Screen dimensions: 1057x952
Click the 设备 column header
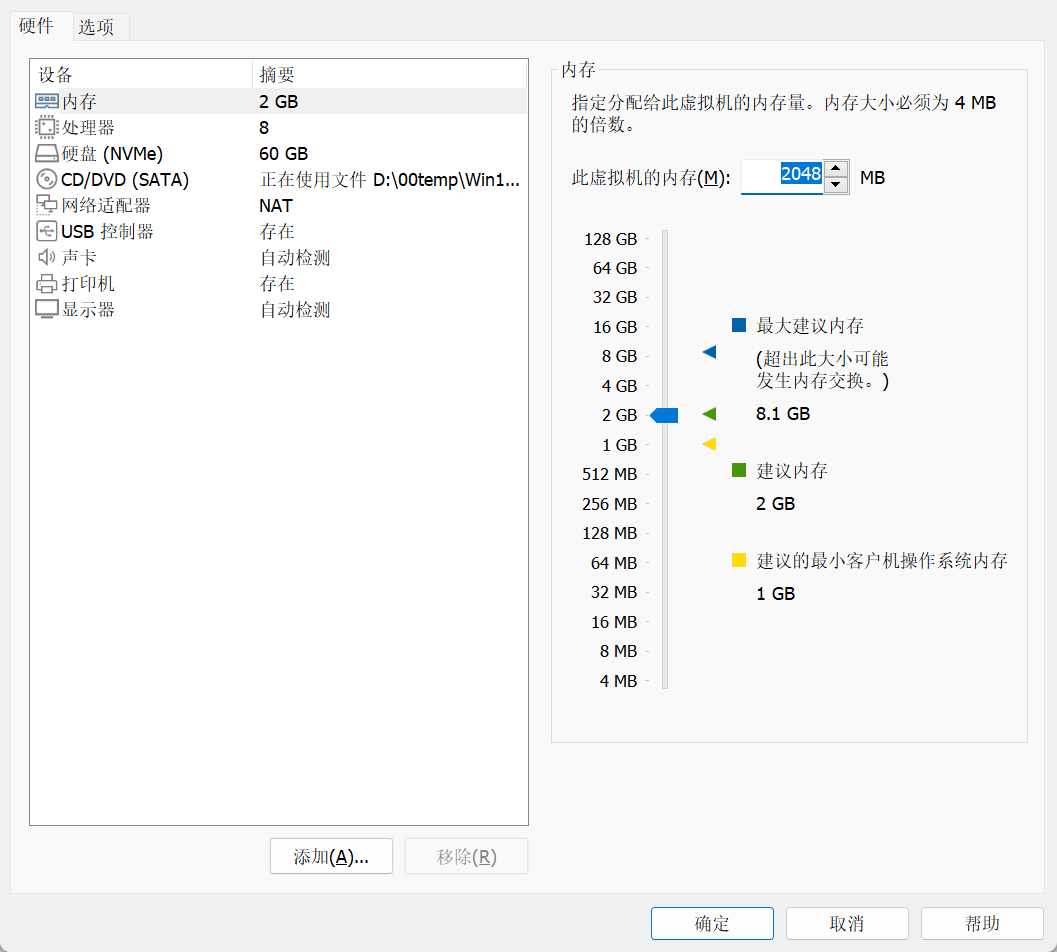142,74
